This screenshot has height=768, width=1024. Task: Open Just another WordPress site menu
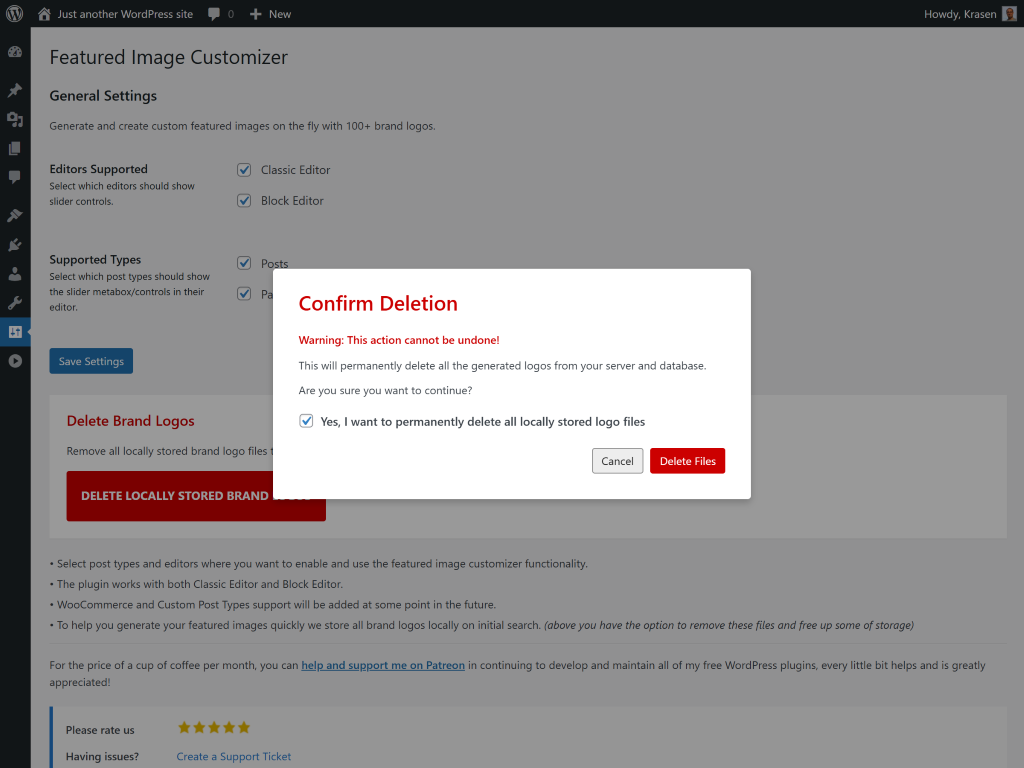pos(115,14)
